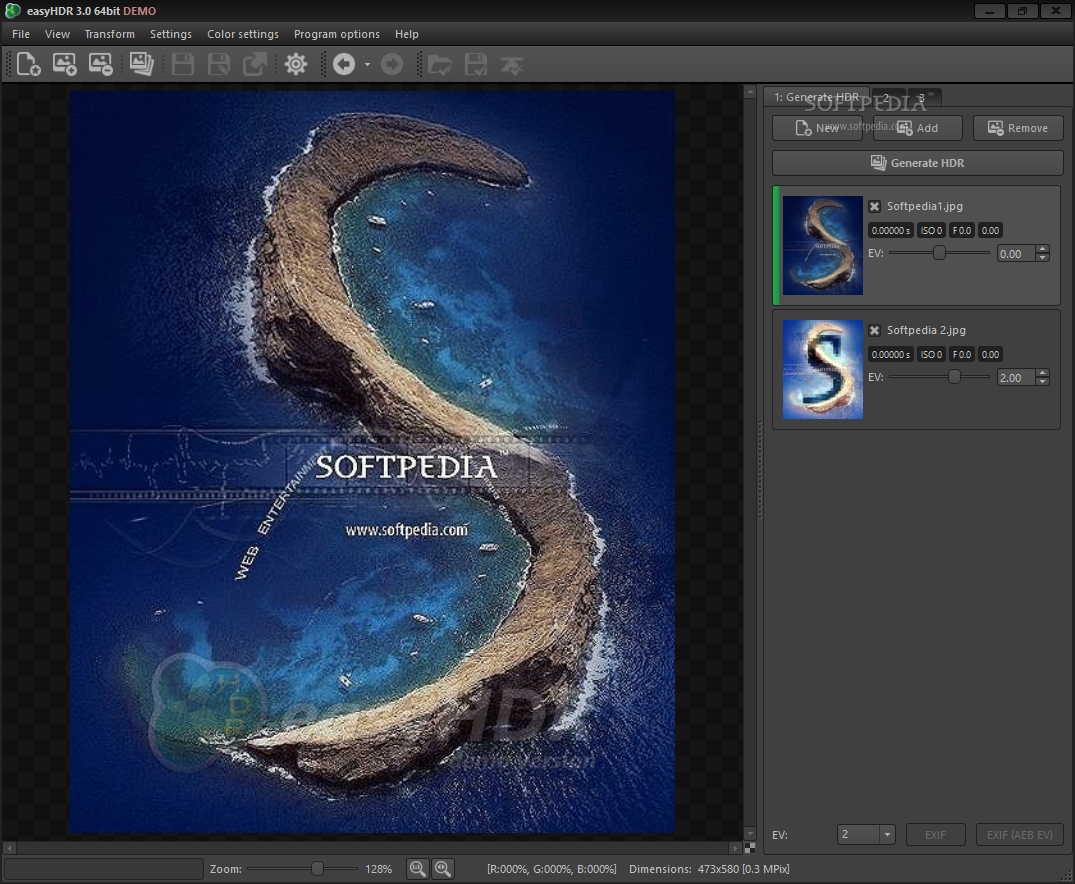Image resolution: width=1075 pixels, height=884 pixels.
Task: Switch to tab 2 in the side panel
Action: tap(887, 98)
